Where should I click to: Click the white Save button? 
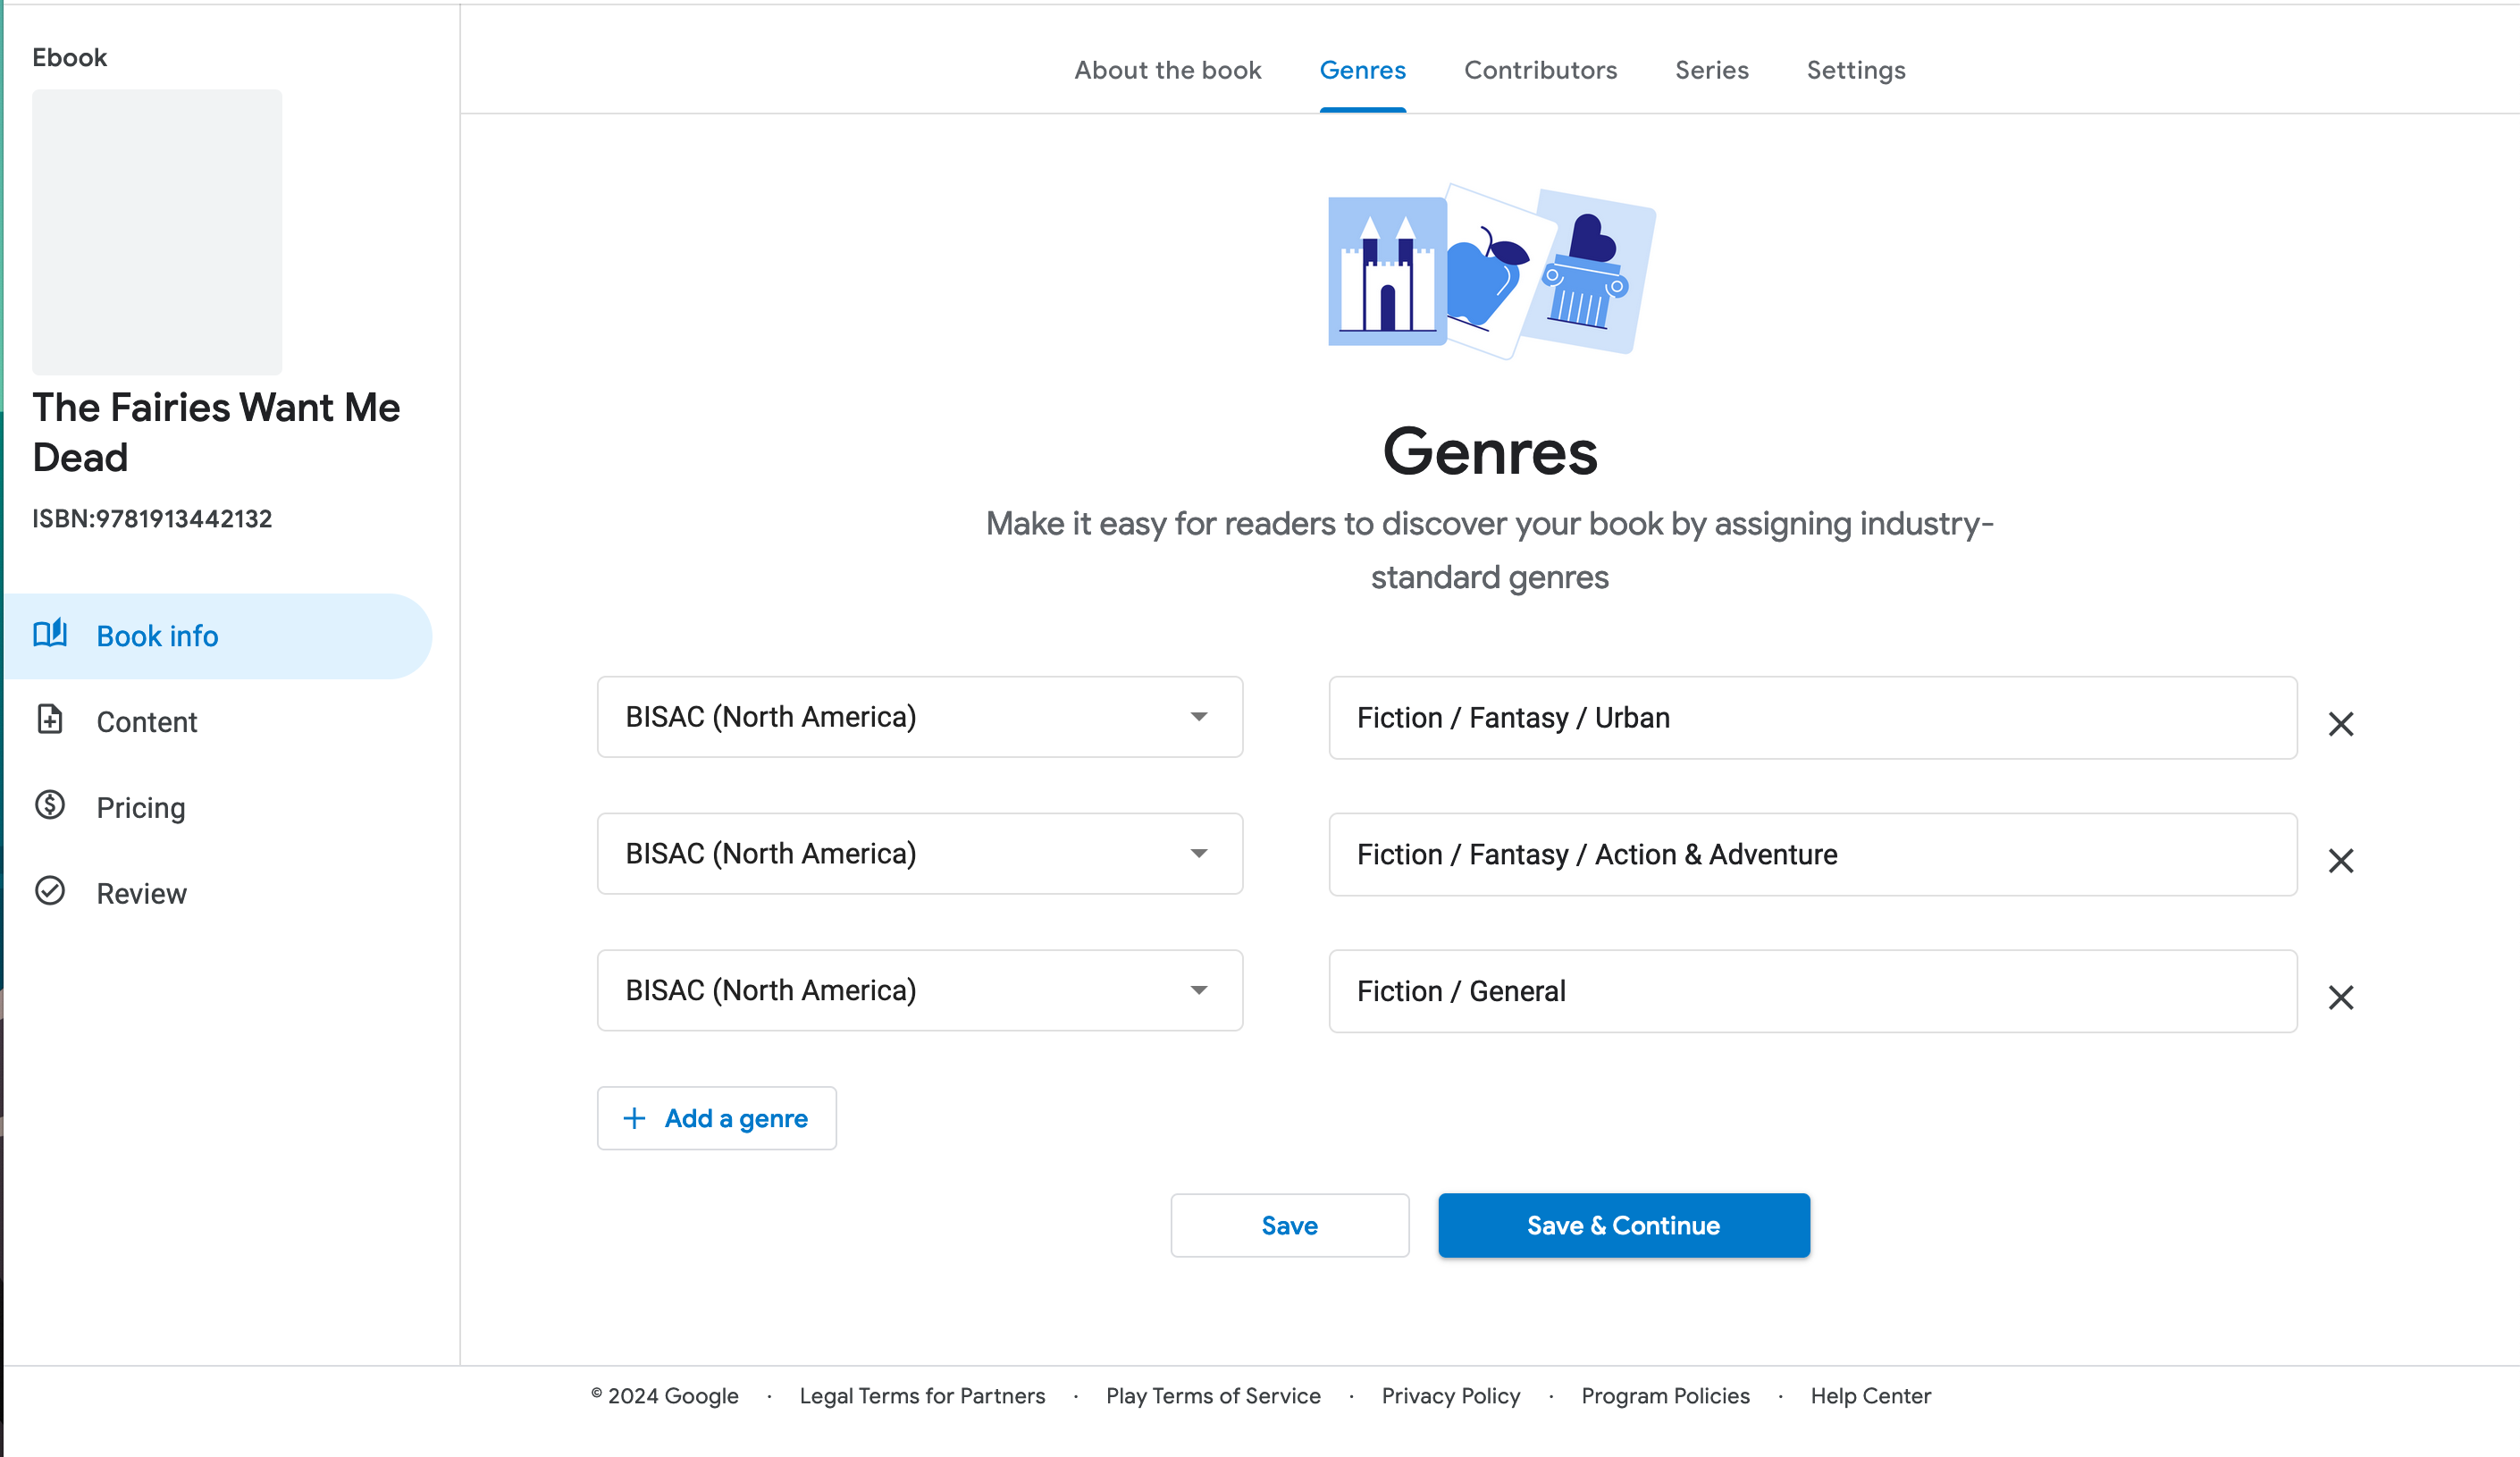point(1289,1225)
